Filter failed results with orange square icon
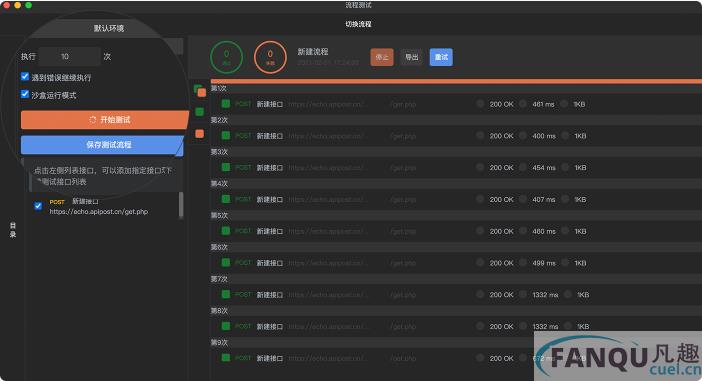Viewport: 702px width, 381px height. 200,133
